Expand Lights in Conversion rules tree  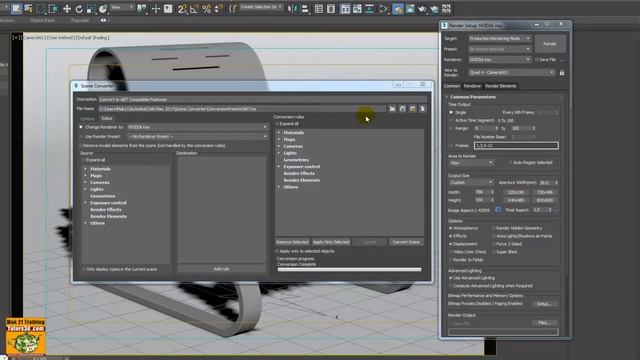pos(279,153)
